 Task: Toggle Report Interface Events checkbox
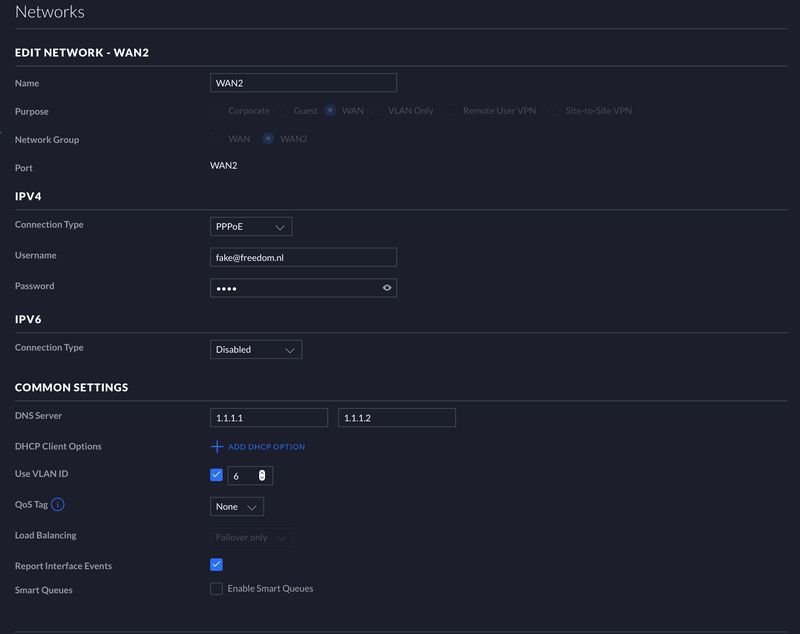(x=216, y=564)
